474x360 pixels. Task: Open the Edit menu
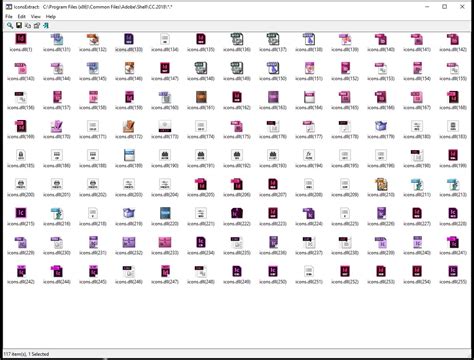click(x=22, y=16)
